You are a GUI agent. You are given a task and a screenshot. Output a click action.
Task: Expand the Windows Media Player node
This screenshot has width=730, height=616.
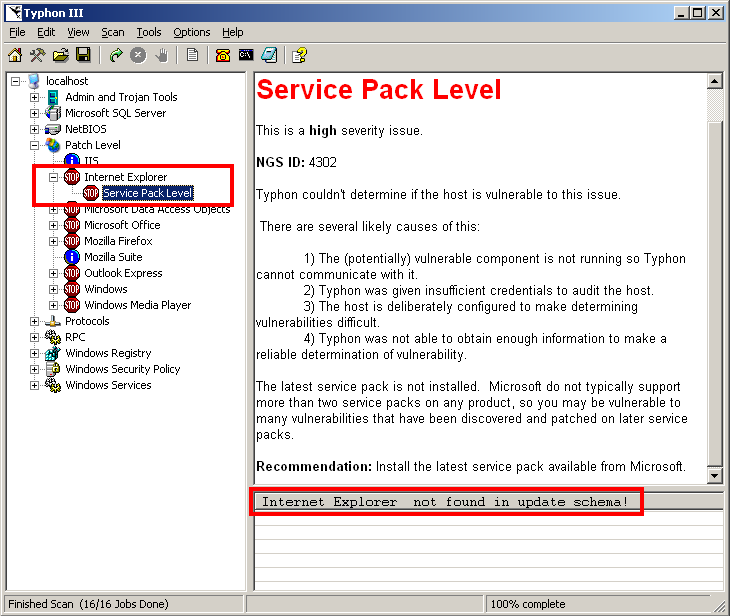pos(54,305)
